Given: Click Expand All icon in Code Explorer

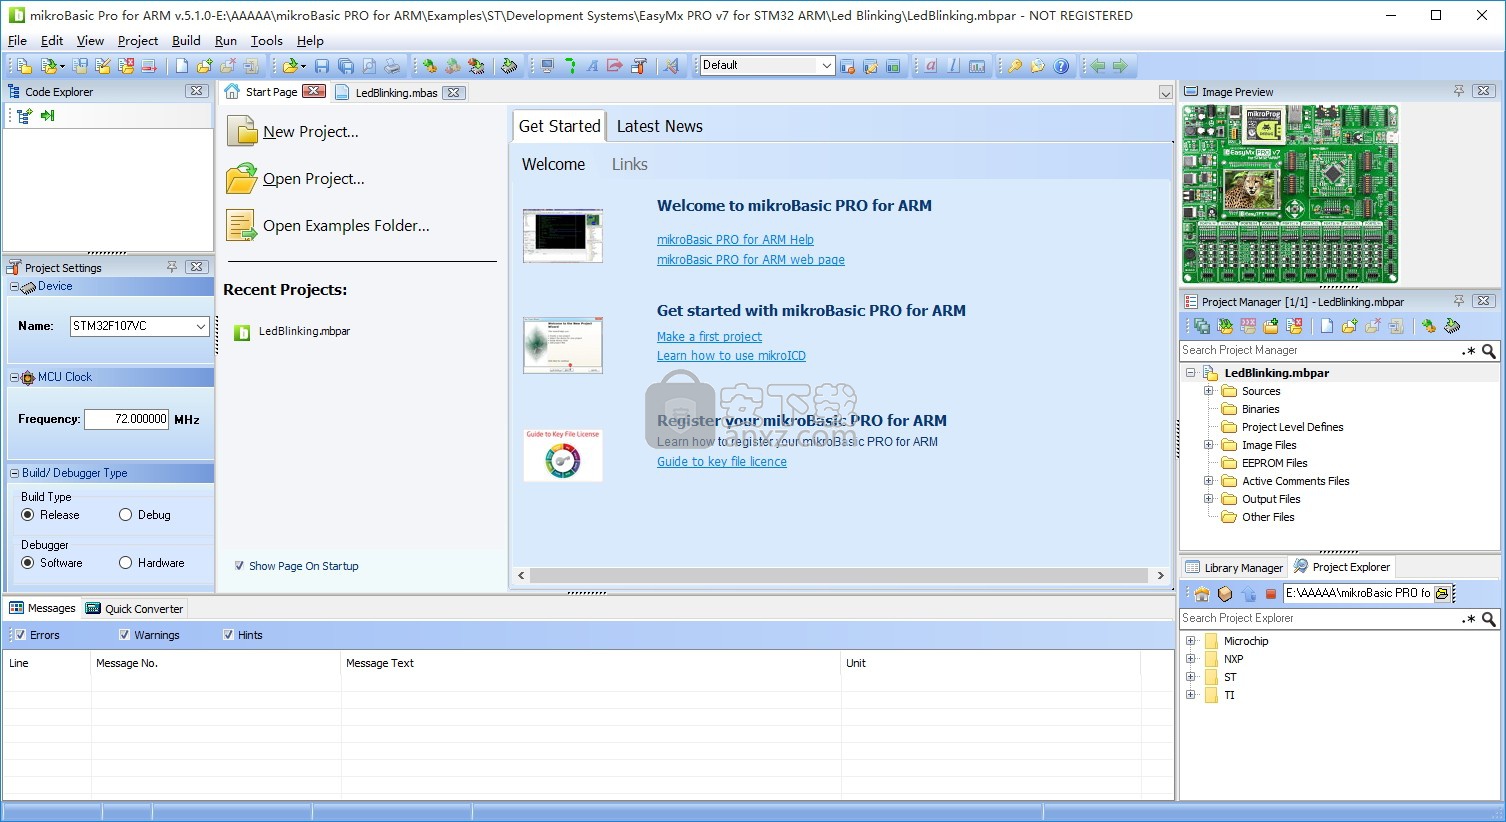Looking at the screenshot, I should coord(24,116).
